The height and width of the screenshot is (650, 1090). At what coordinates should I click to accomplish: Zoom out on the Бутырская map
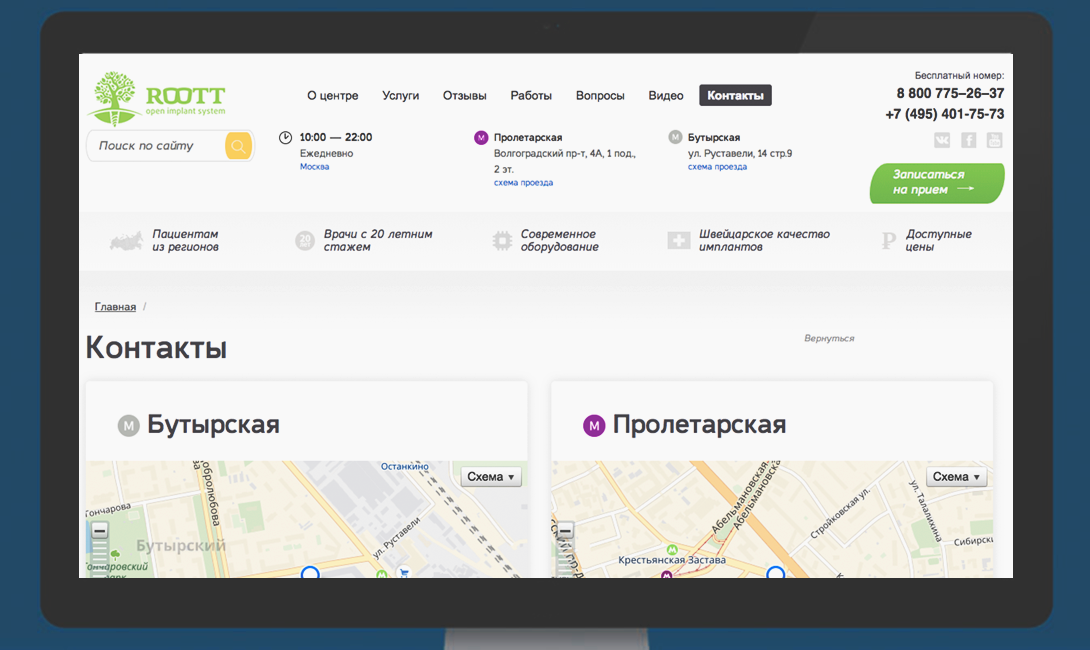click(x=99, y=532)
